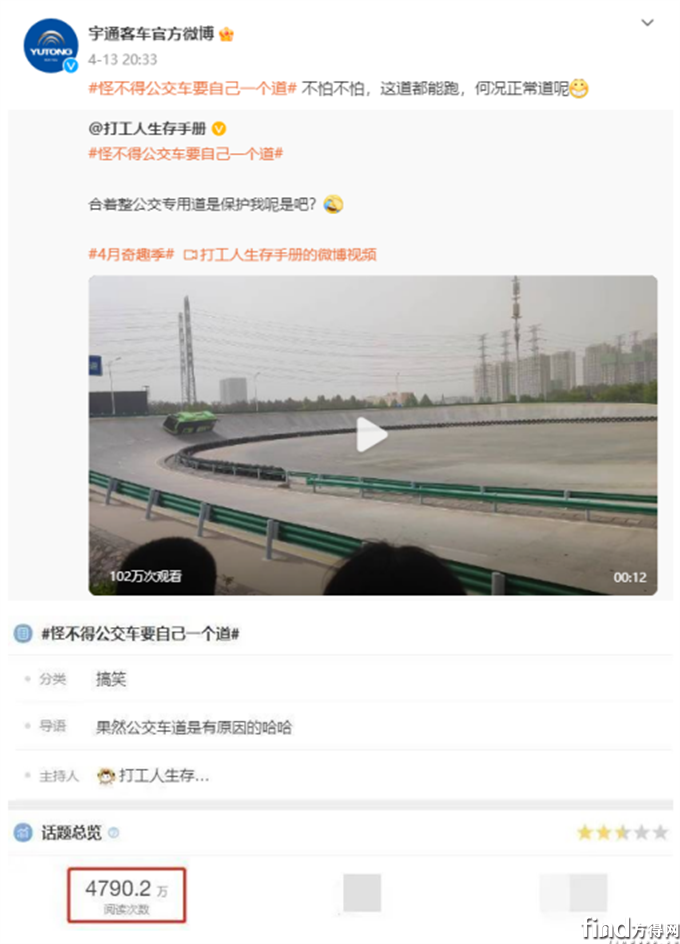Open the Yutong Bus profile avatar
This screenshot has height=944, width=680.
pos(51,46)
